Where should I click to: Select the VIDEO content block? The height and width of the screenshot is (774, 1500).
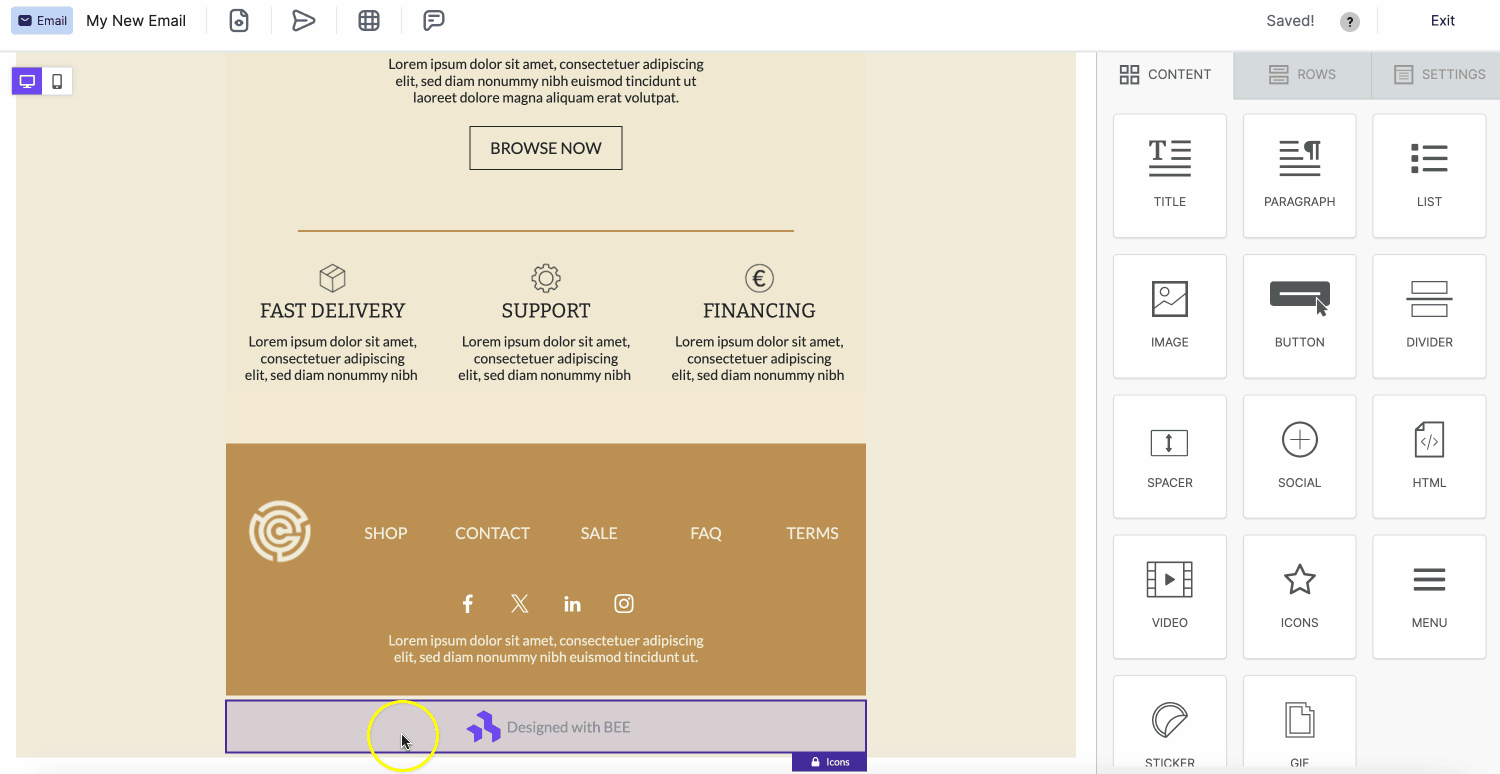1170,596
